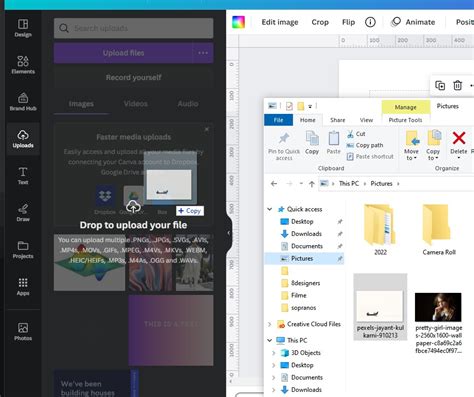This screenshot has height=397, width=474.
Task: Click the trash delete icon above canvas
Action: pos(458,85)
